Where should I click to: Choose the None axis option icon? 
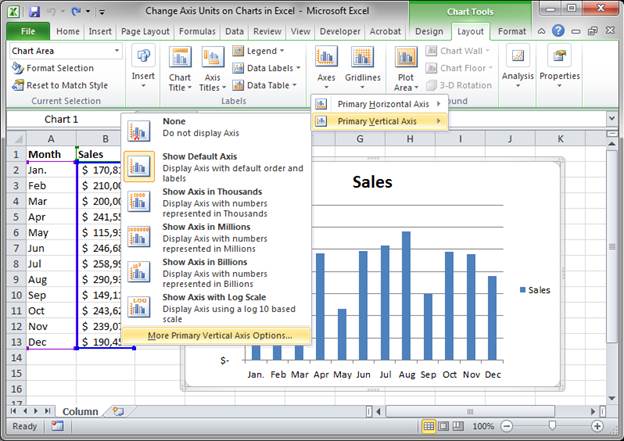pyautogui.click(x=139, y=131)
